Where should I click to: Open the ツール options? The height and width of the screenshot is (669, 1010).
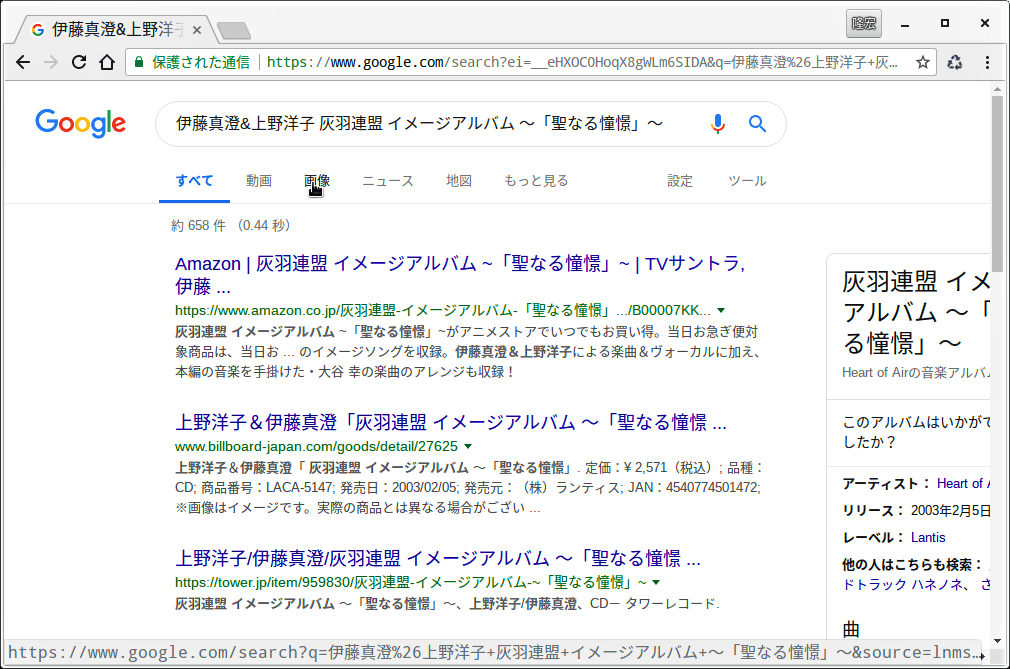(x=747, y=181)
